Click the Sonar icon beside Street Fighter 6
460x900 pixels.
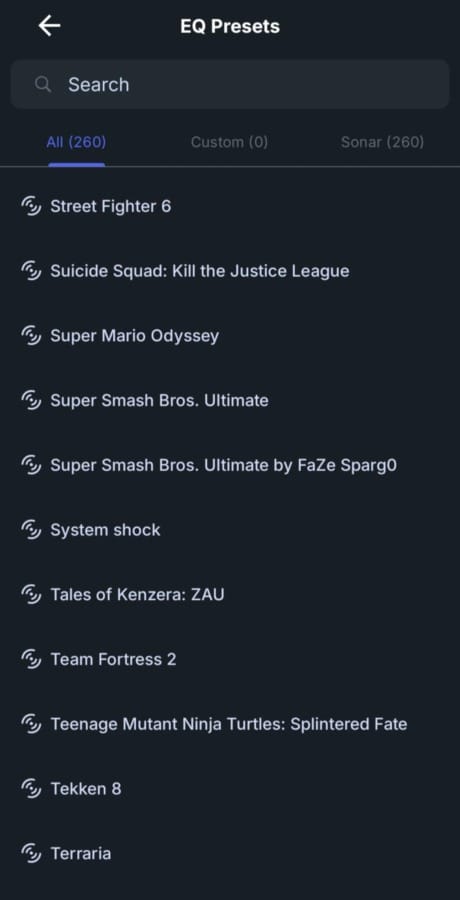pyautogui.click(x=31, y=206)
